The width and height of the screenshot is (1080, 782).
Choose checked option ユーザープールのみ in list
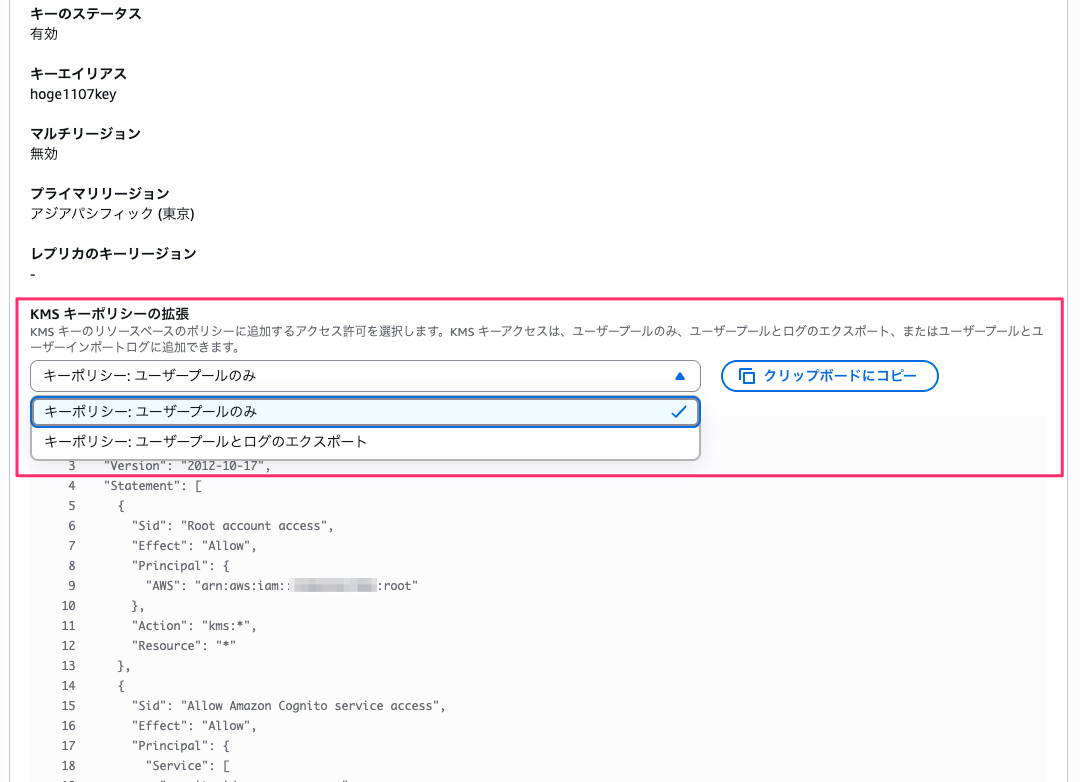click(365, 412)
